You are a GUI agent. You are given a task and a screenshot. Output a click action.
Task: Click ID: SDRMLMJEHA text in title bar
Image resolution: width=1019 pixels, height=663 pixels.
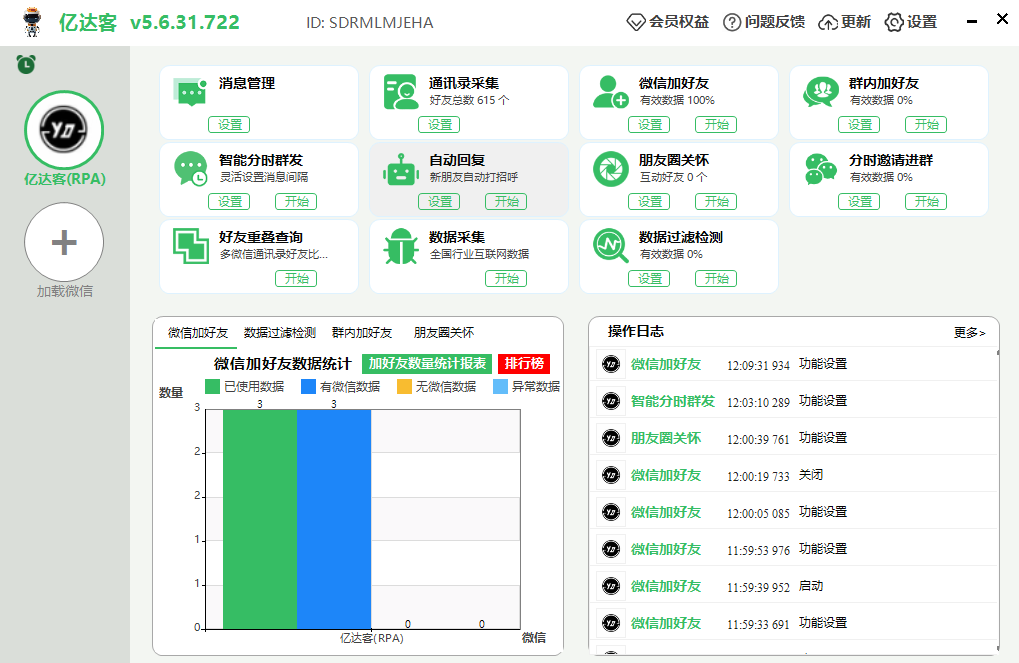[x=370, y=23]
